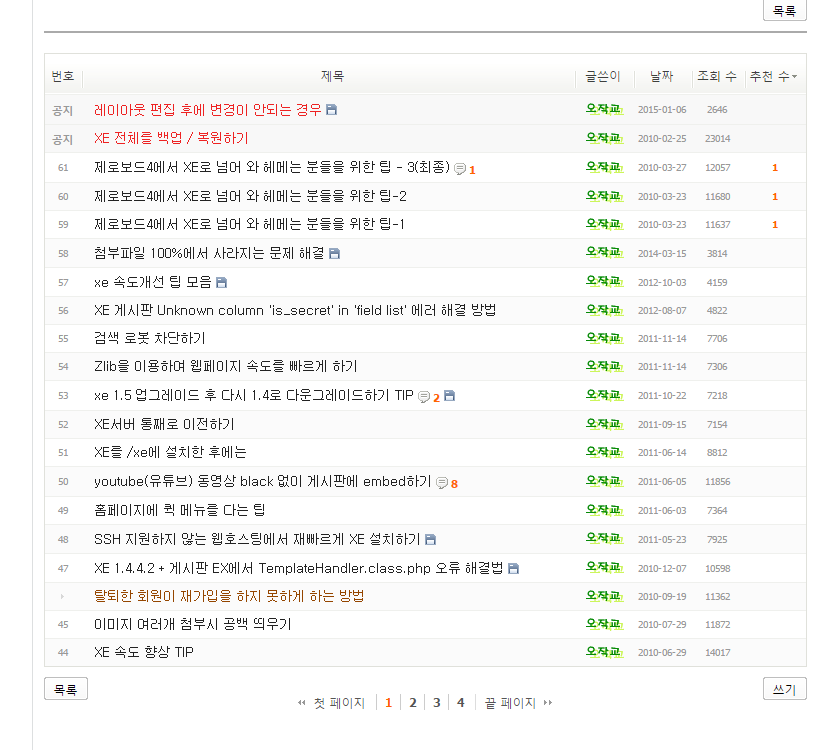820x750 pixels.
Task: Sort by the '추천 수' column arrow
Action: pyautogui.click(x=794, y=77)
